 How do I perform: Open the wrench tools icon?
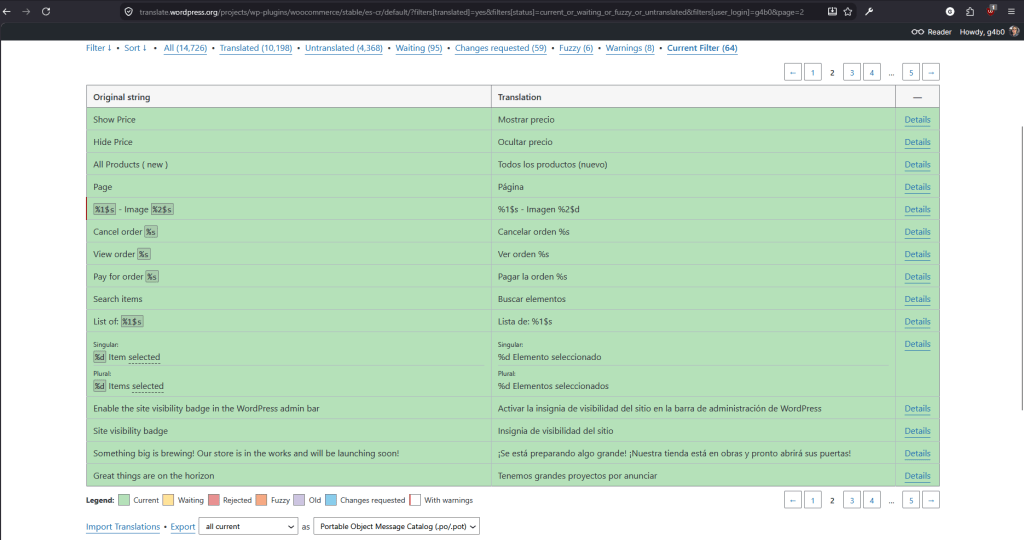[869, 12]
